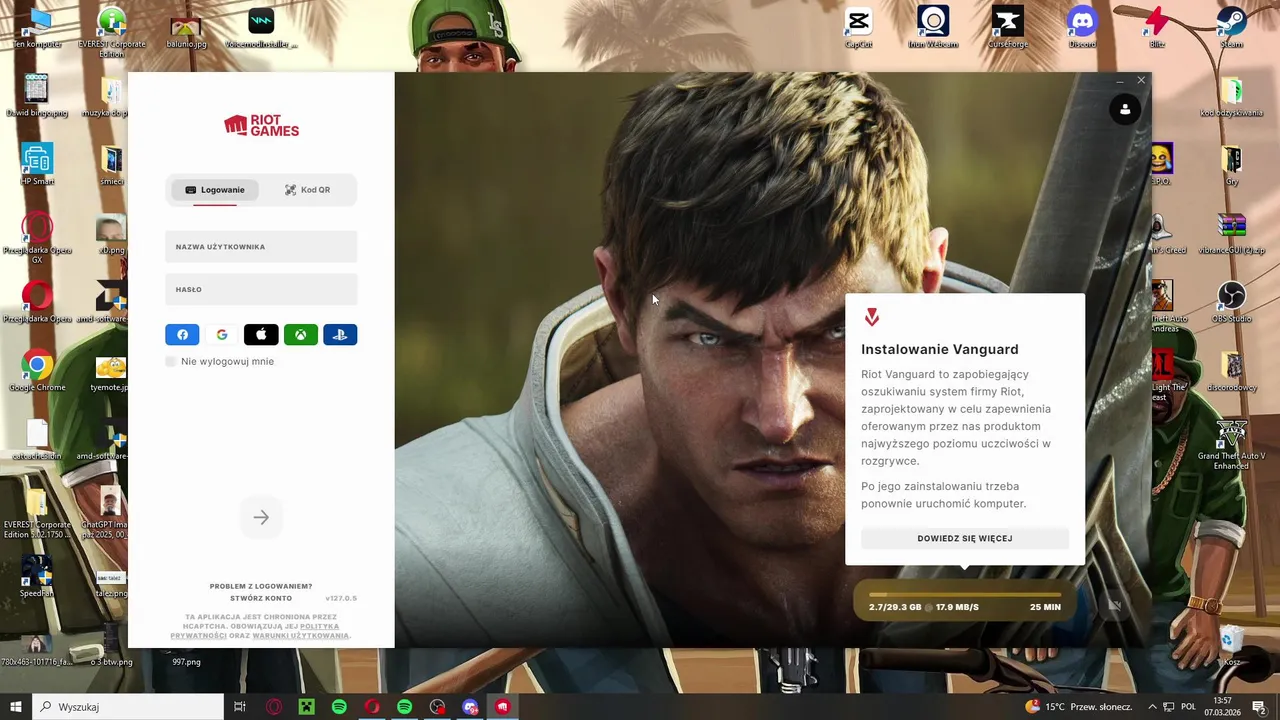This screenshot has height=720, width=1280.
Task: Select the SpeedFan desktop shortcut
Action: pos(37,578)
